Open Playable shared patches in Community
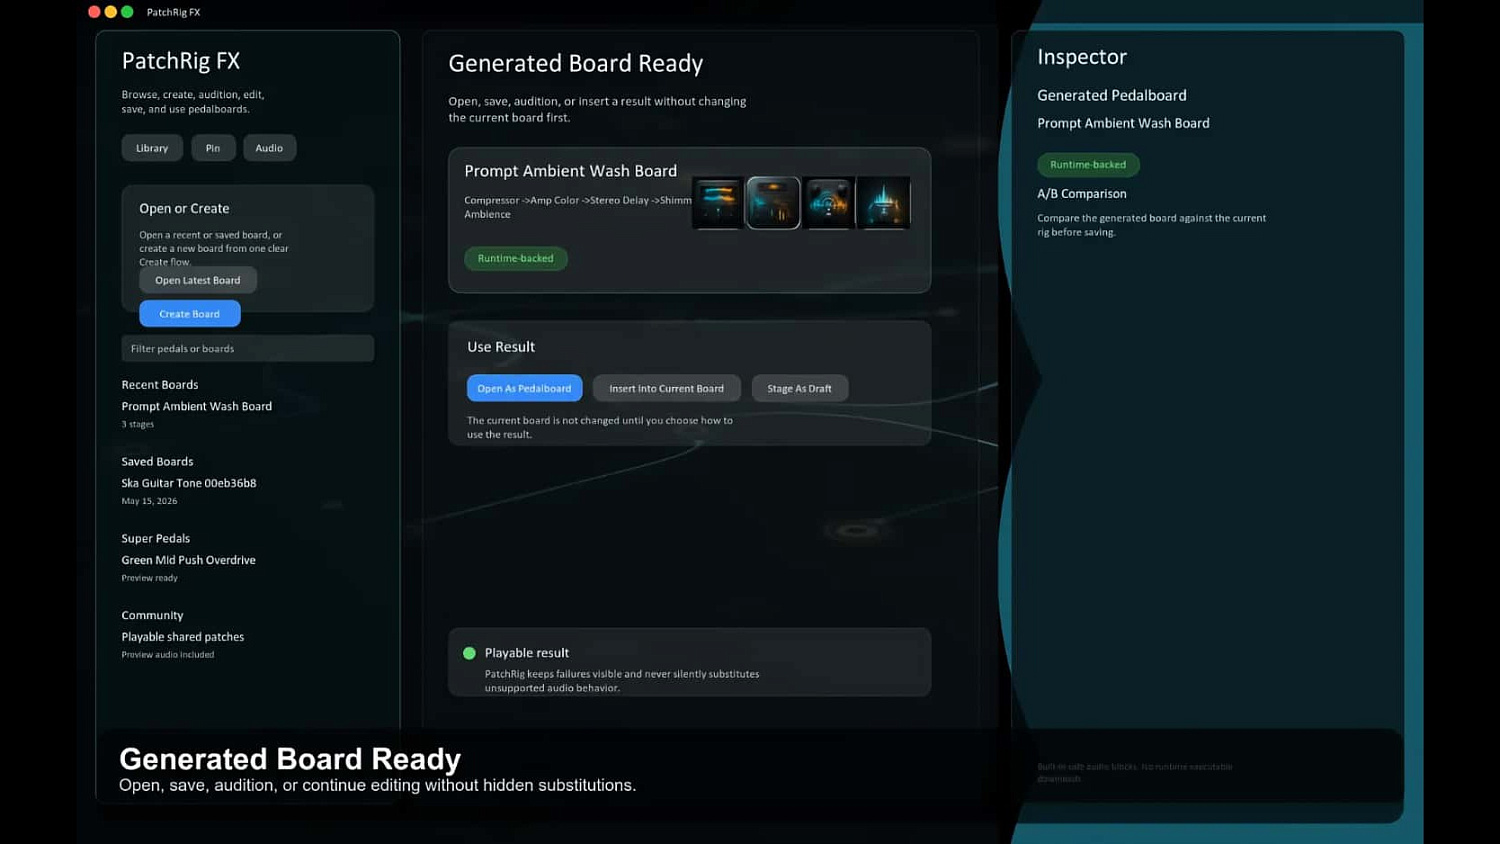The width and height of the screenshot is (1500, 844). tap(183, 637)
